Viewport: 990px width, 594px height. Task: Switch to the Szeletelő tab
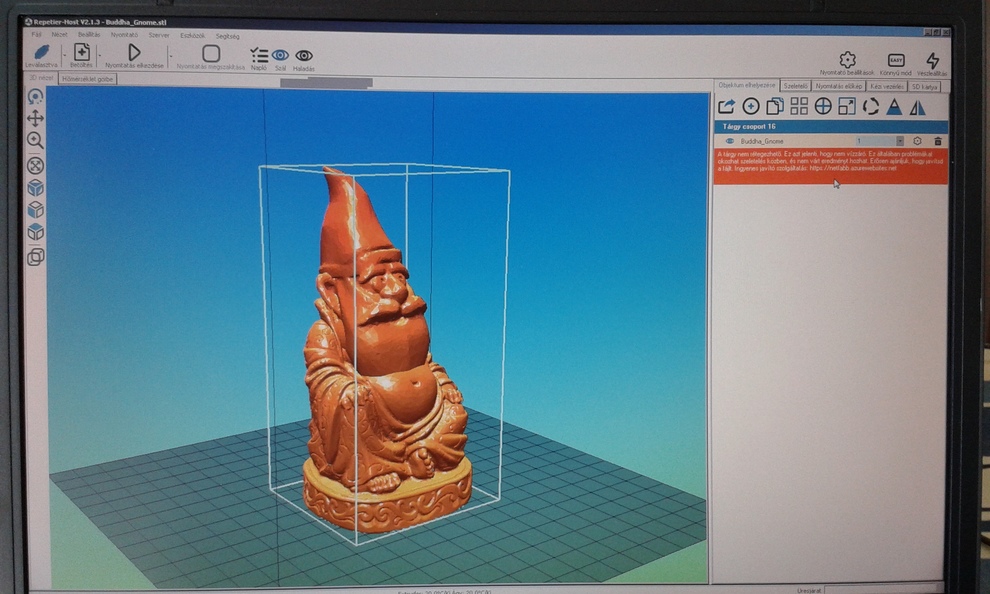click(795, 86)
